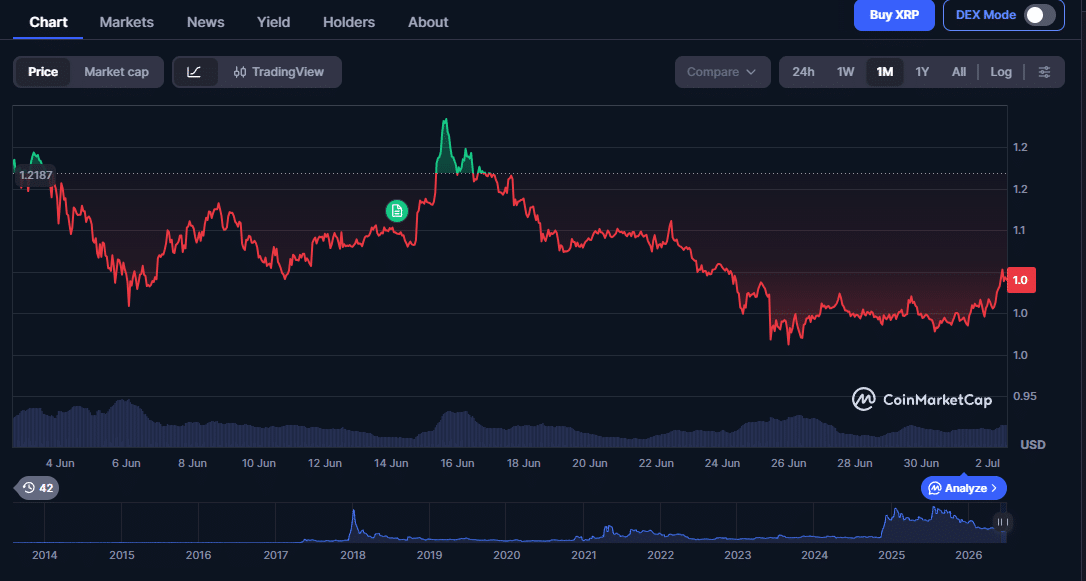Click the USD currency label

tap(1033, 445)
